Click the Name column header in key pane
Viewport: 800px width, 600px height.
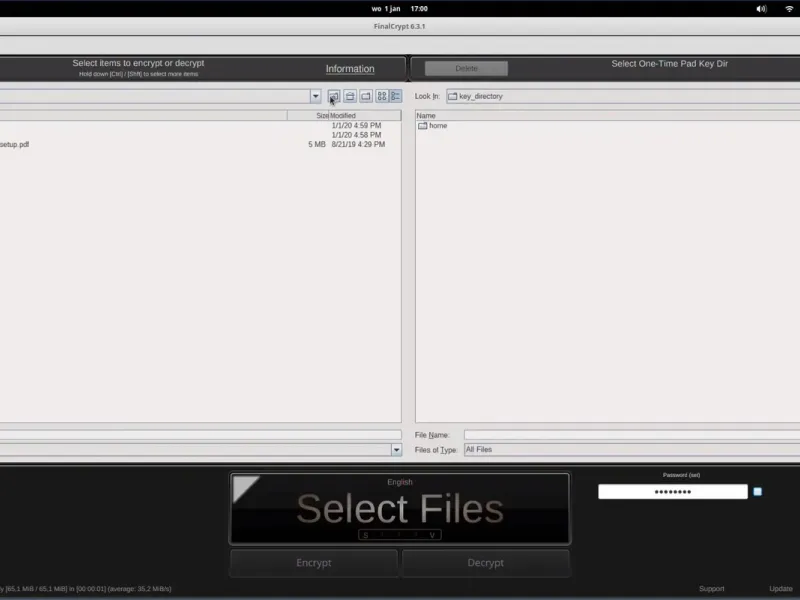point(607,116)
